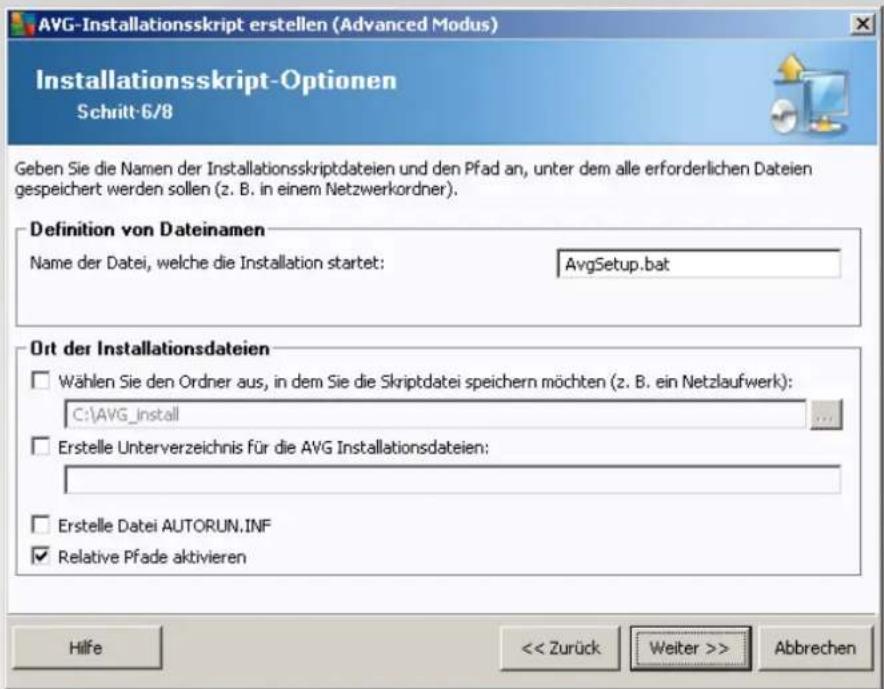Browse folder with the '...' button
The image size is (884, 689).
tap(826, 414)
